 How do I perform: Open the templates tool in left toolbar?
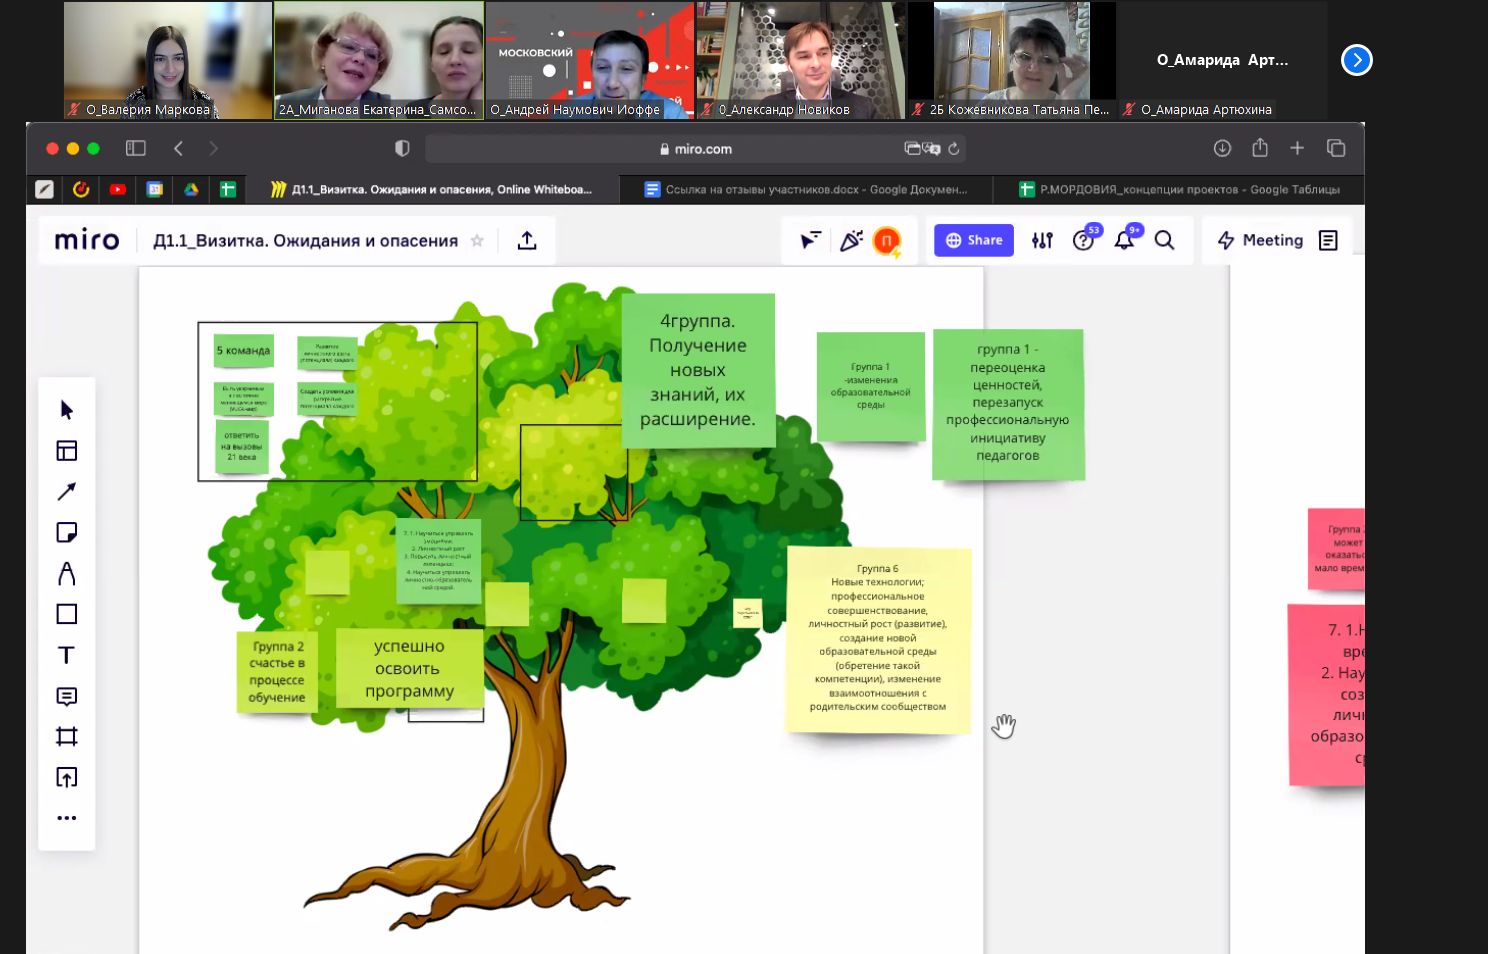coord(67,451)
